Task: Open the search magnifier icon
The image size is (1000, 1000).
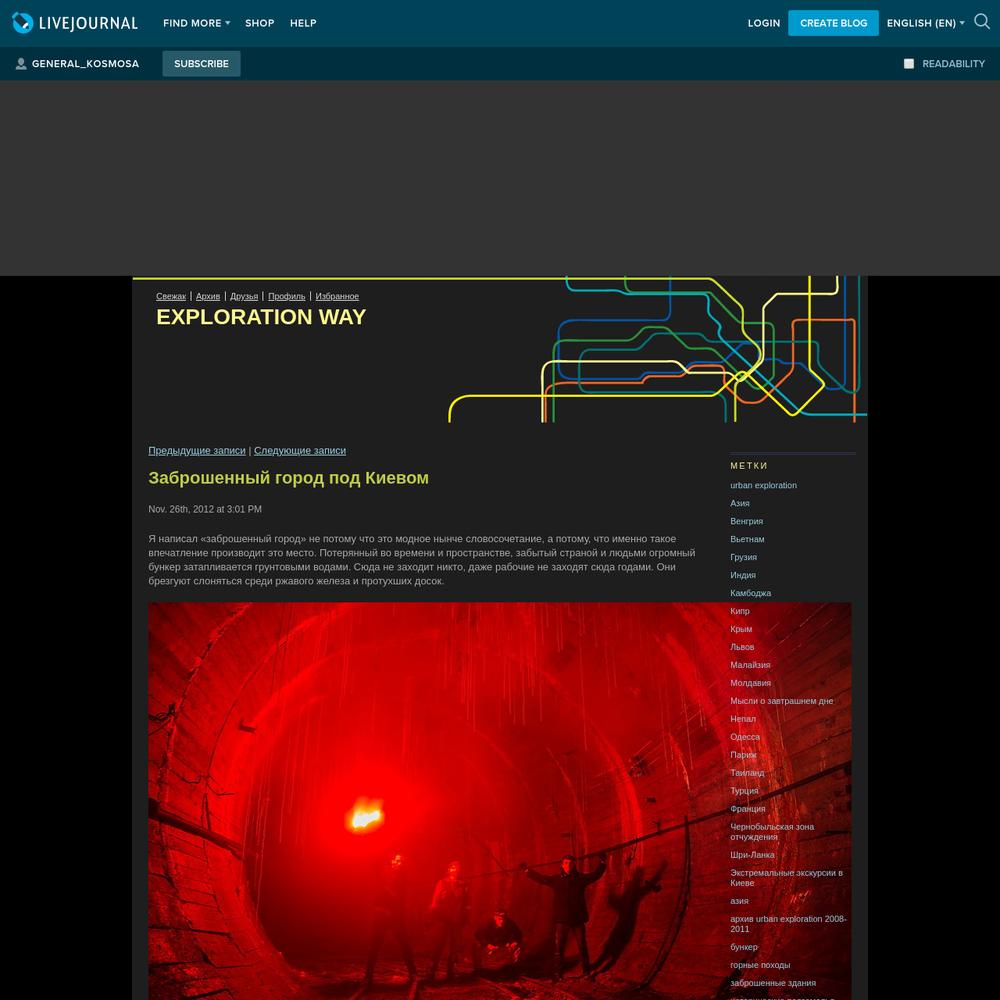Action: coord(982,22)
